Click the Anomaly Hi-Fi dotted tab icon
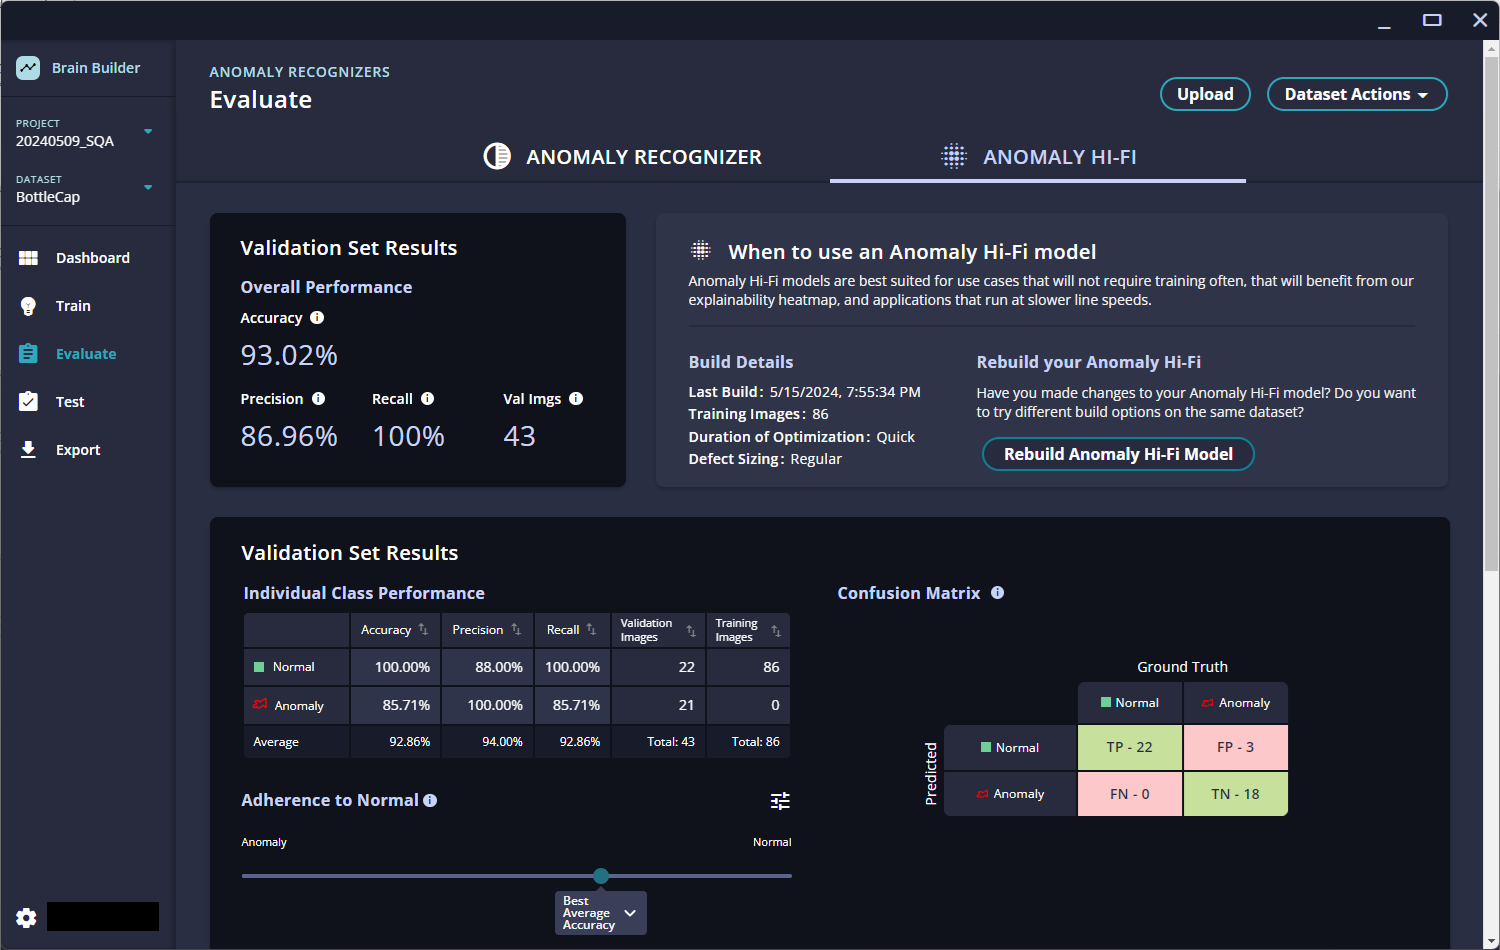The width and height of the screenshot is (1500, 950). (x=954, y=156)
